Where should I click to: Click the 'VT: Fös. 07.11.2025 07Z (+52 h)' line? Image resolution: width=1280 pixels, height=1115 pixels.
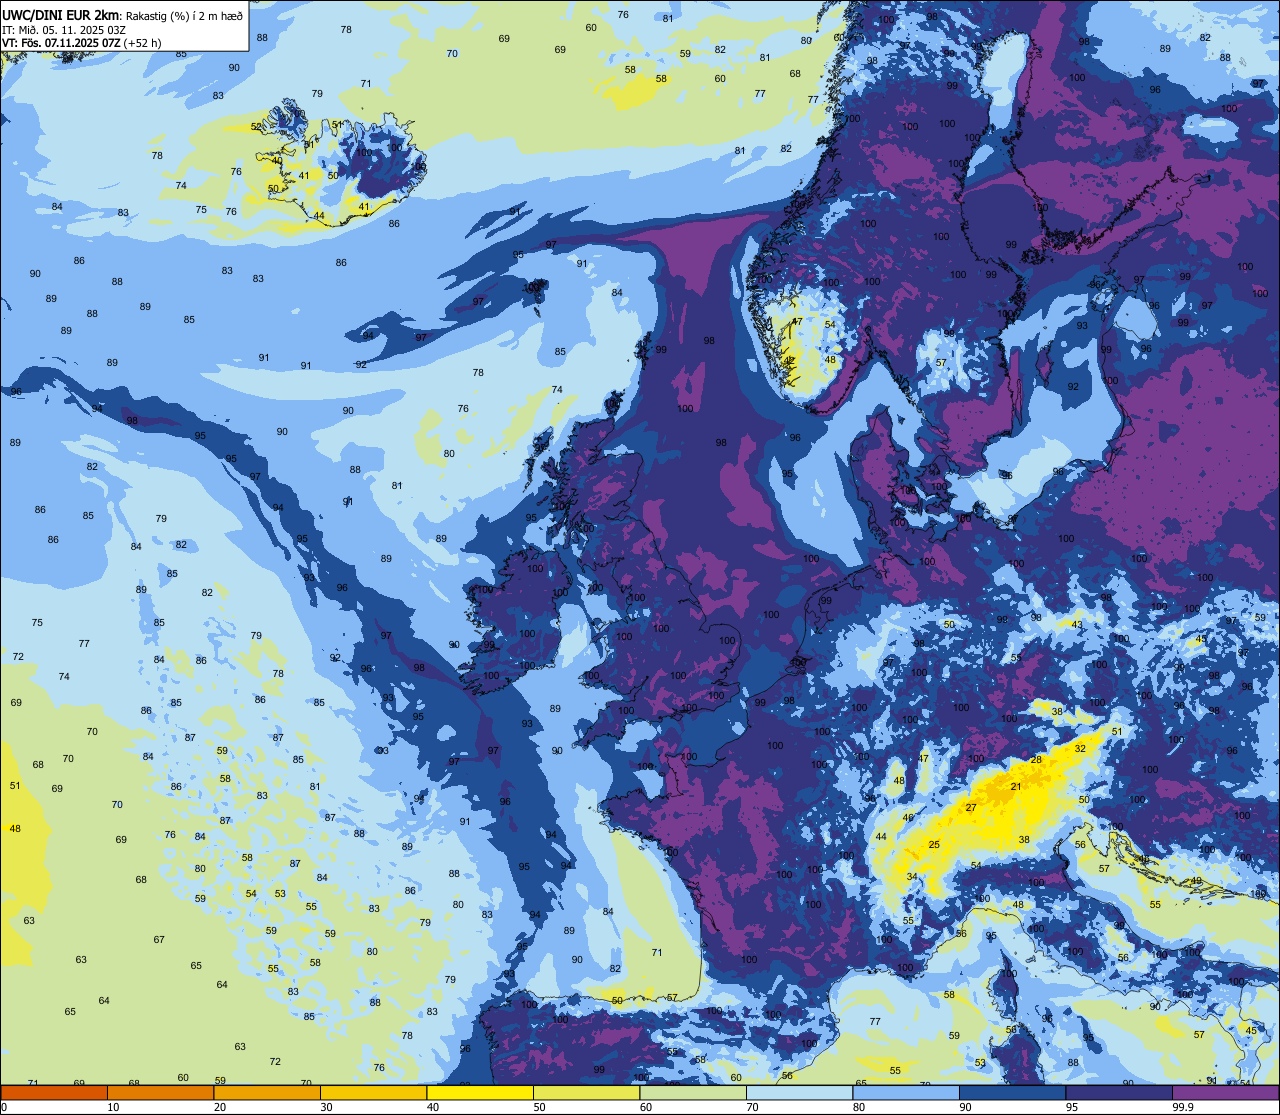[82, 43]
